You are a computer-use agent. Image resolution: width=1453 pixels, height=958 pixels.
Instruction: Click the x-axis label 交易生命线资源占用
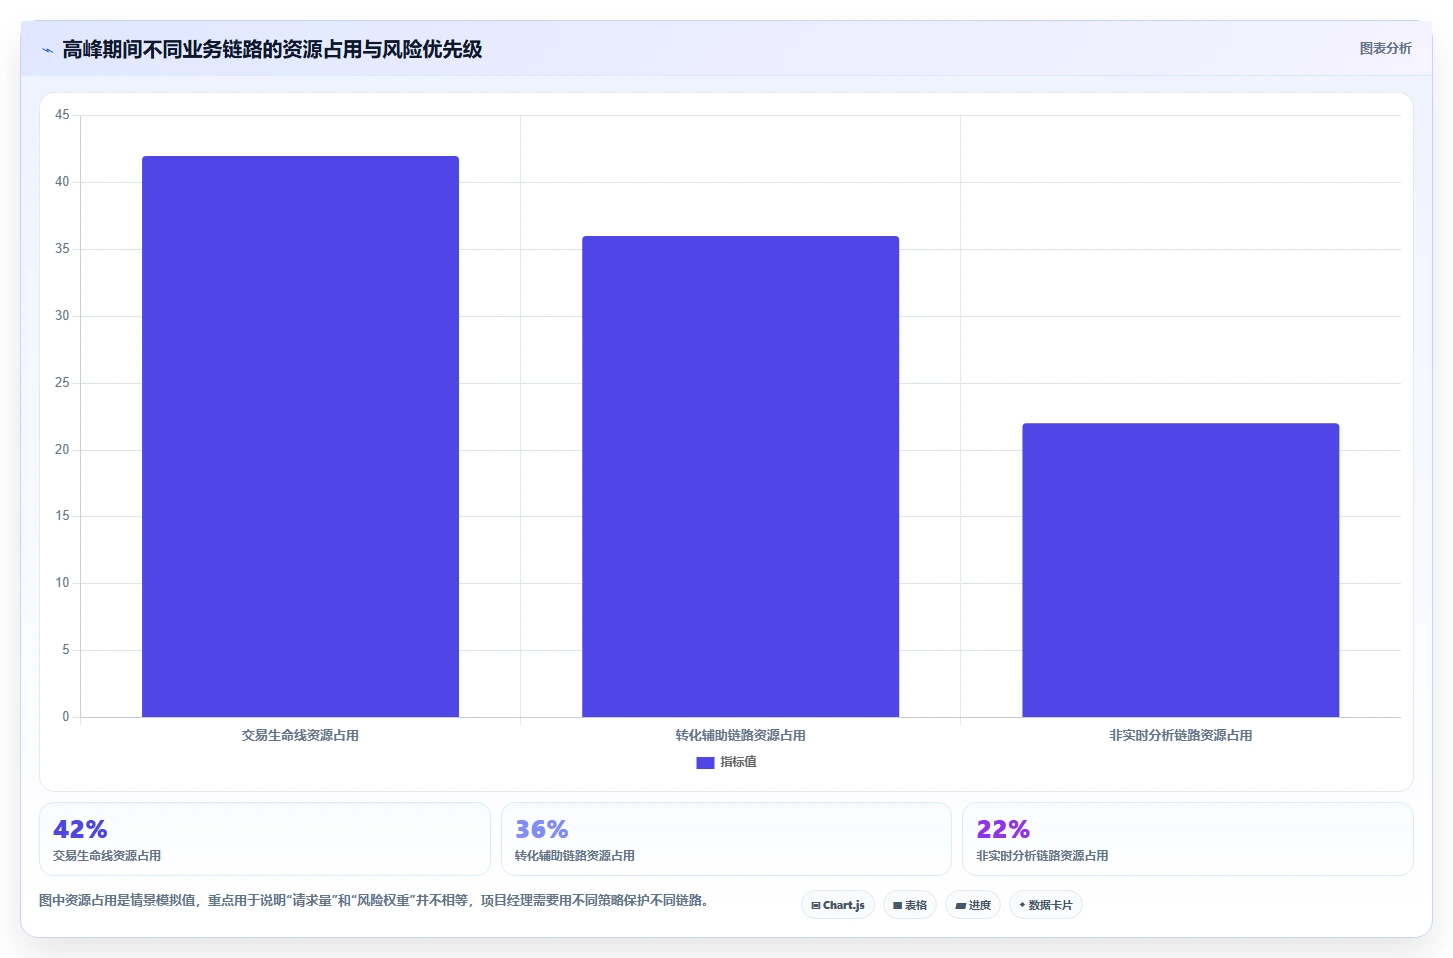pyautogui.click(x=300, y=735)
